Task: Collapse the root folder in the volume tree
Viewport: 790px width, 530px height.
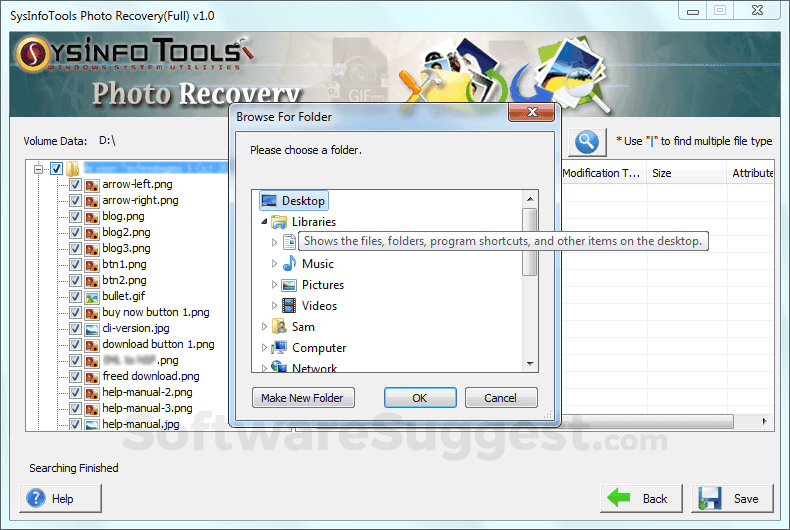Action: coord(38,169)
